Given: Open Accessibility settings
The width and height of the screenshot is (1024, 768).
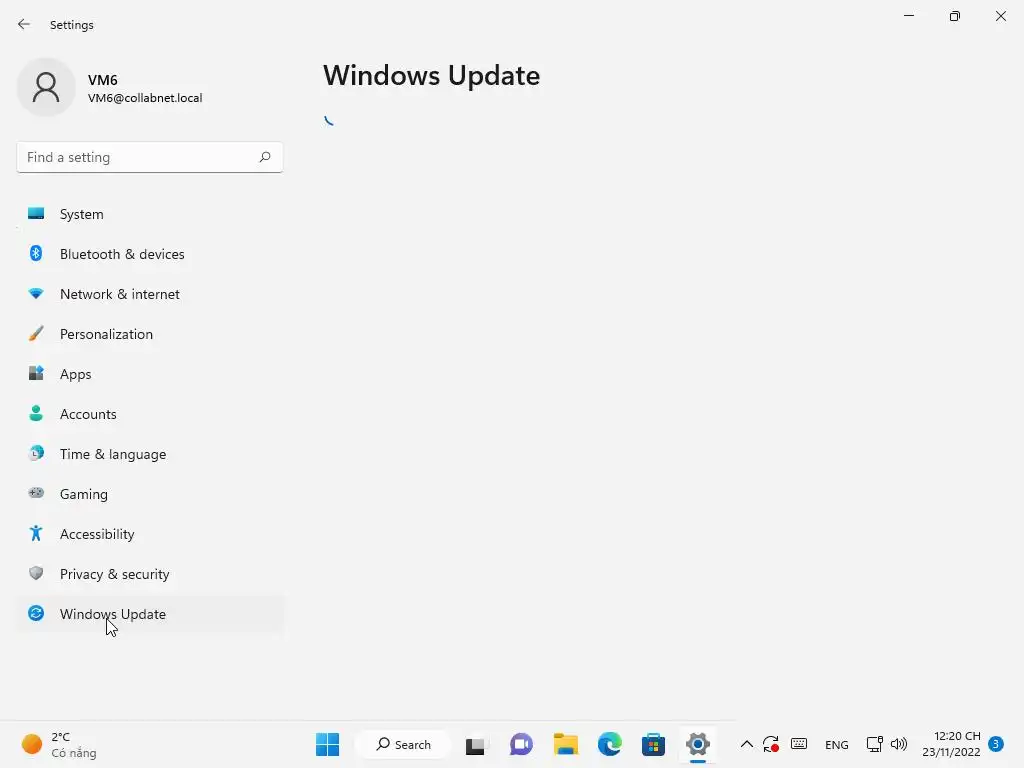Looking at the screenshot, I should point(150,534).
